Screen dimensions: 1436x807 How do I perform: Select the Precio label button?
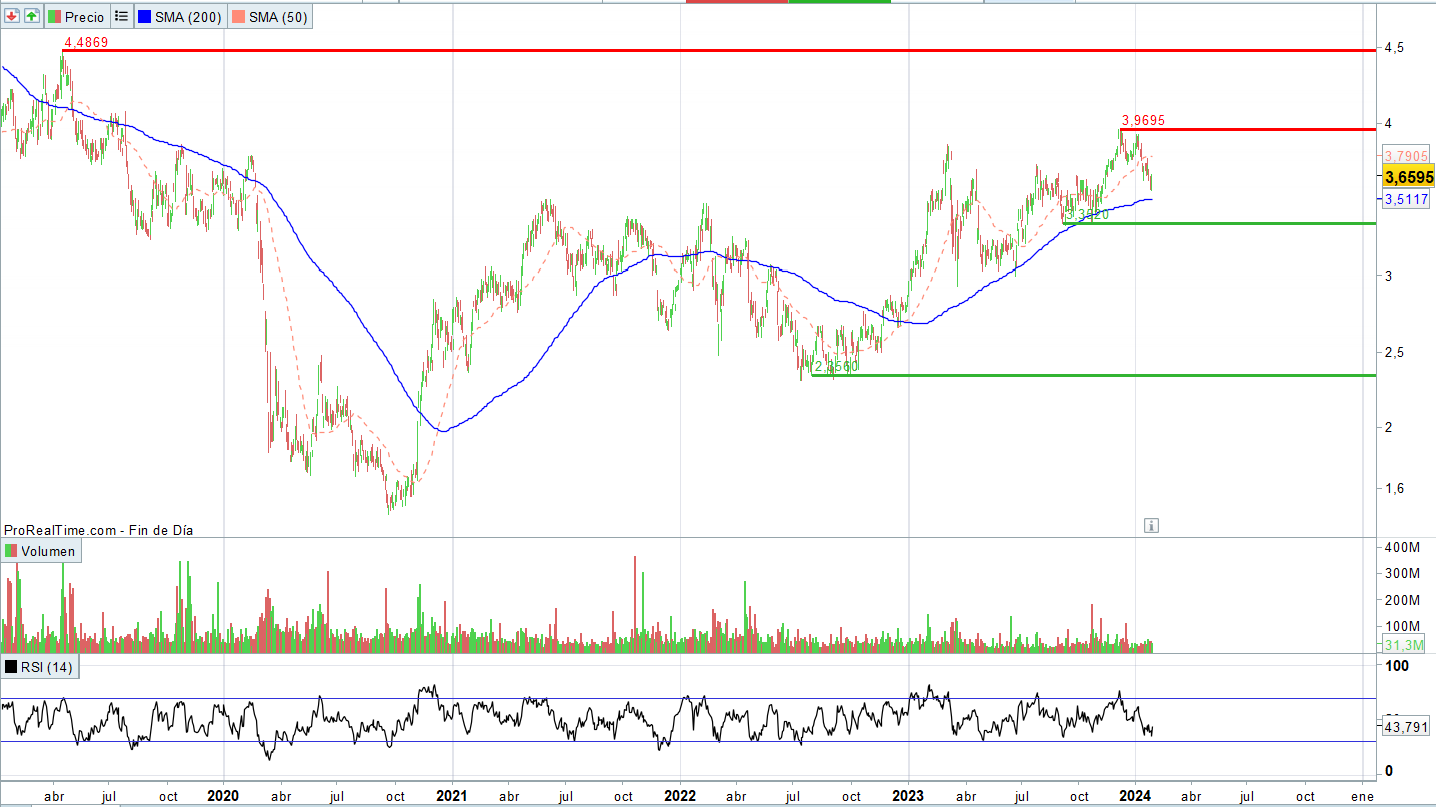point(84,17)
